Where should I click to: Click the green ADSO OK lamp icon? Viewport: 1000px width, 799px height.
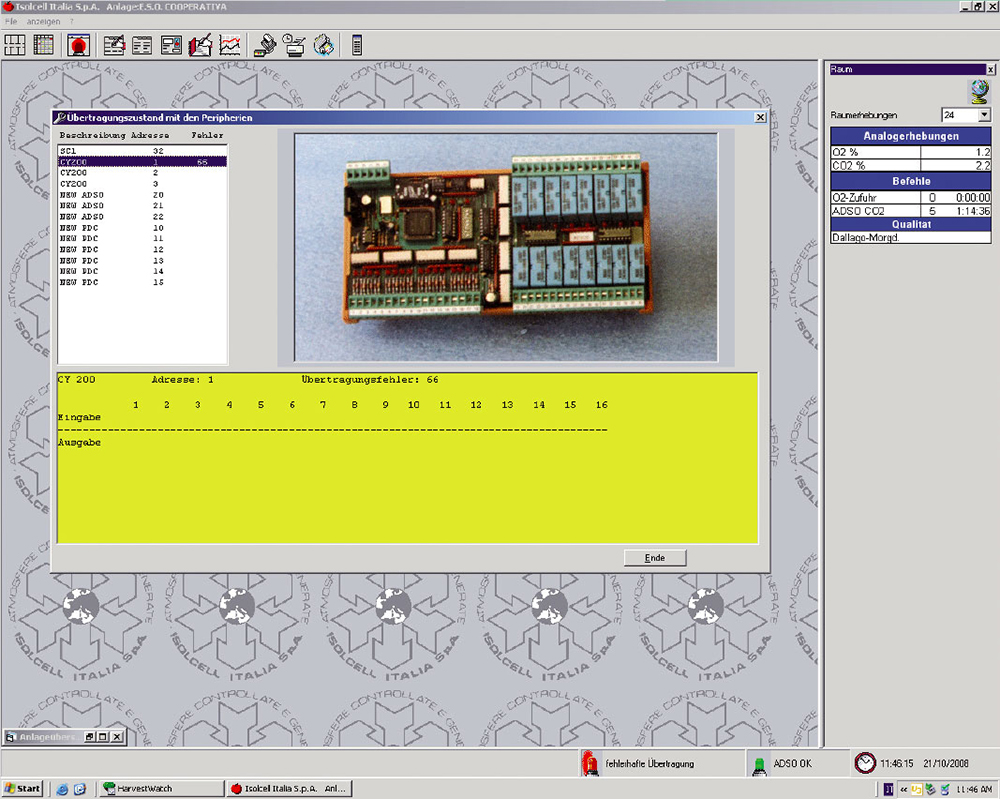tap(760, 763)
